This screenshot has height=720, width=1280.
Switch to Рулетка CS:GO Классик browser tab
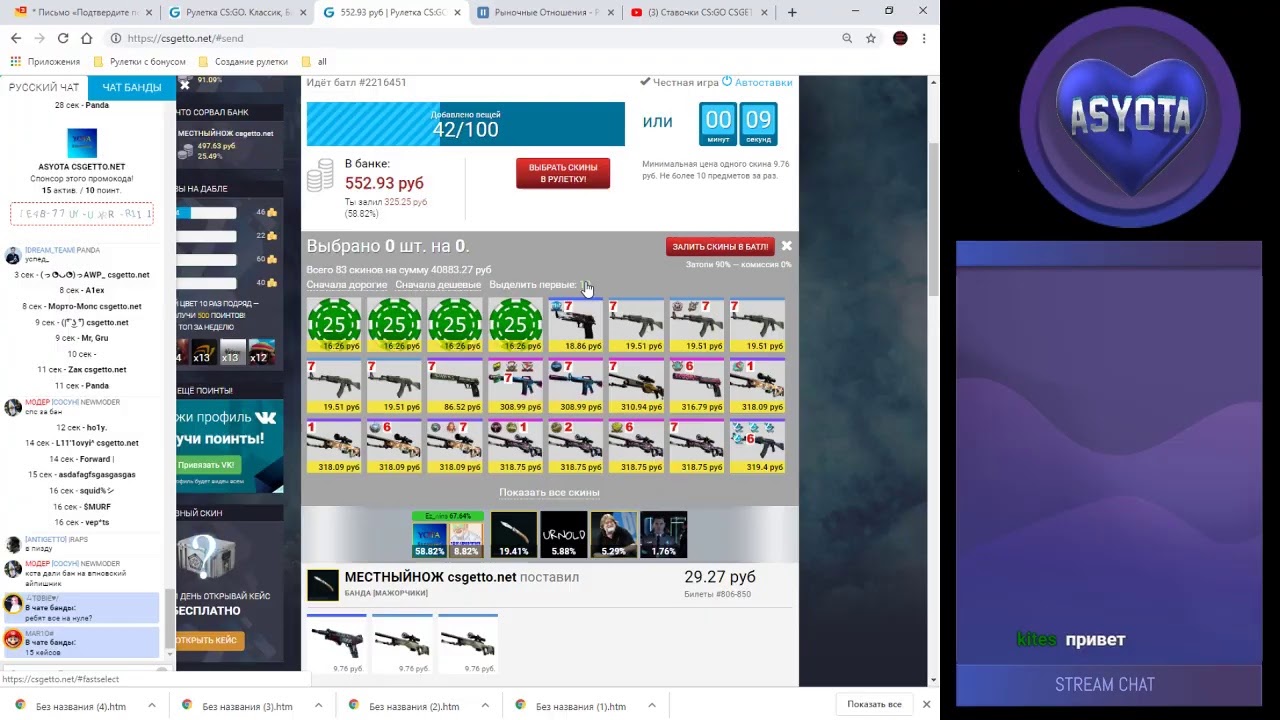tap(238, 13)
